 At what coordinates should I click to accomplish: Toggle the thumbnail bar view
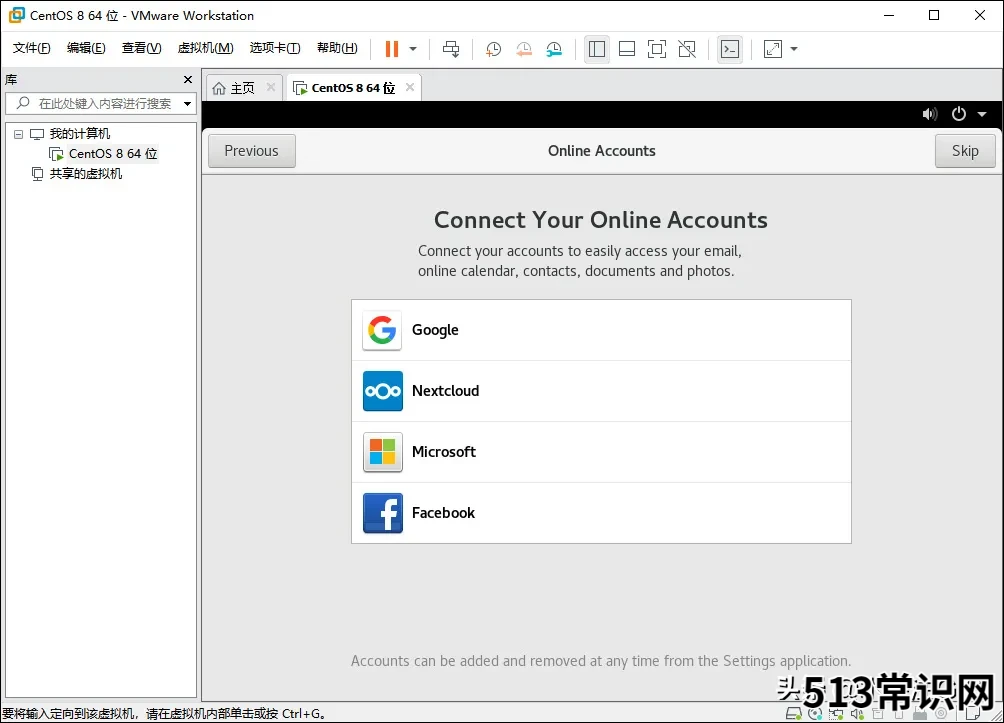point(627,49)
